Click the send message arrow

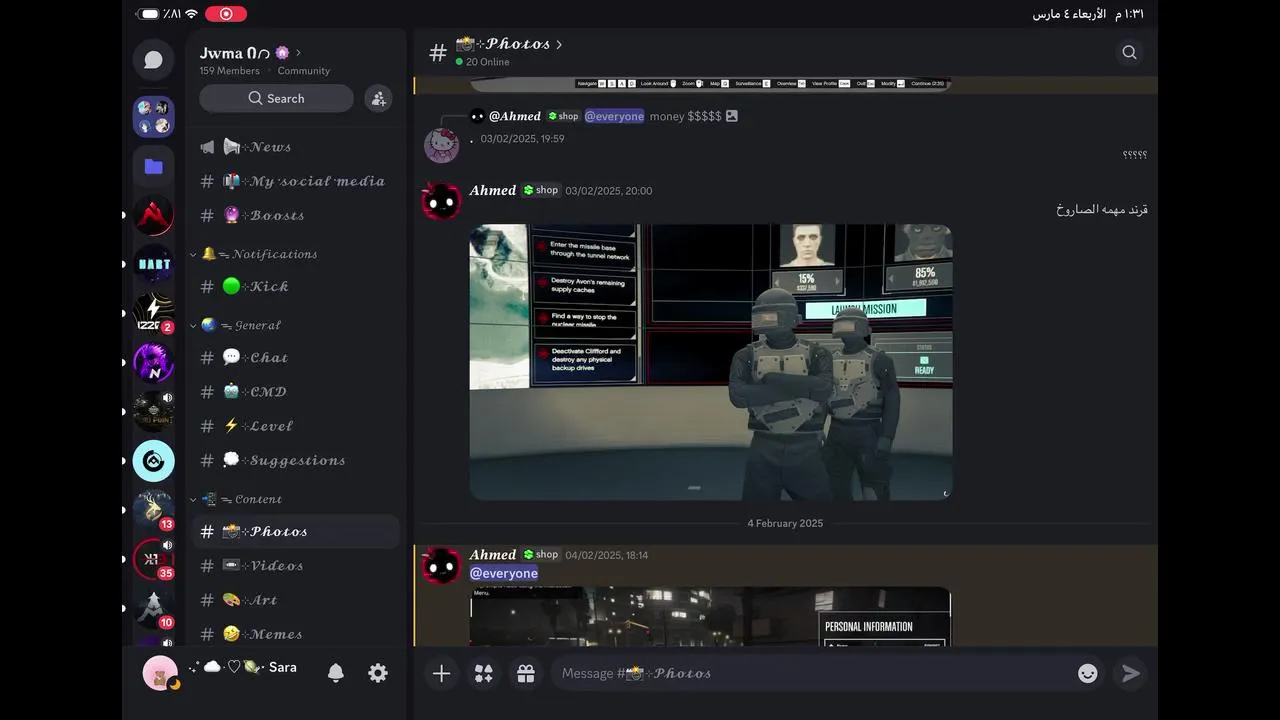coord(1131,673)
